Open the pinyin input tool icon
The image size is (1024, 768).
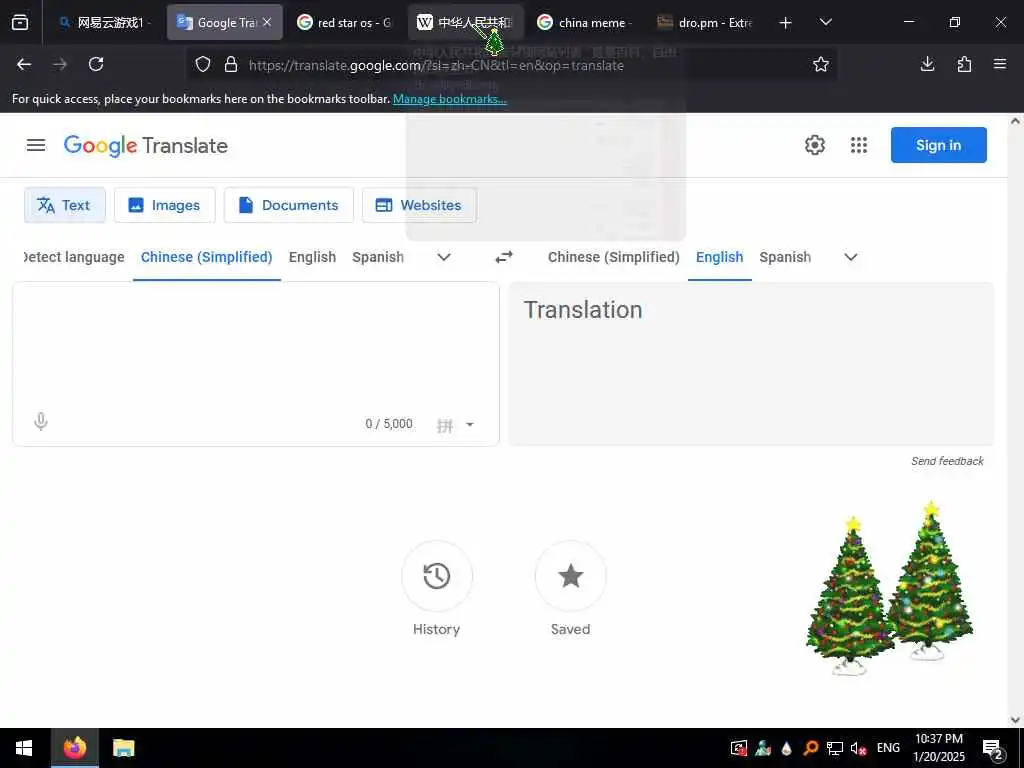tap(445, 426)
